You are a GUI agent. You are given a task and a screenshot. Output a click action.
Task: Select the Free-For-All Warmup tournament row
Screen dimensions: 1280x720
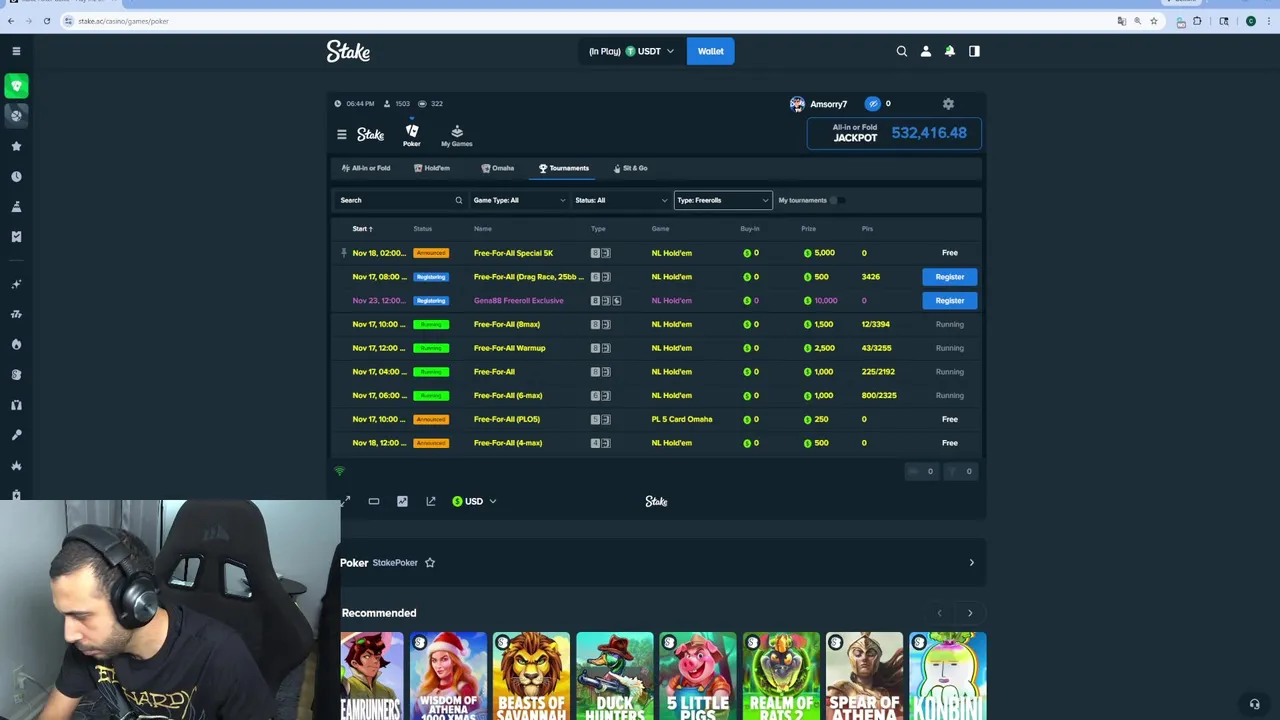click(x=658, y=348)
